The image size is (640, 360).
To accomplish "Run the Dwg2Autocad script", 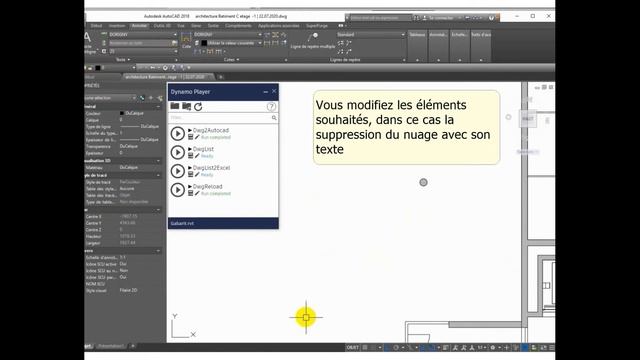I will click(x=178, y=133).
